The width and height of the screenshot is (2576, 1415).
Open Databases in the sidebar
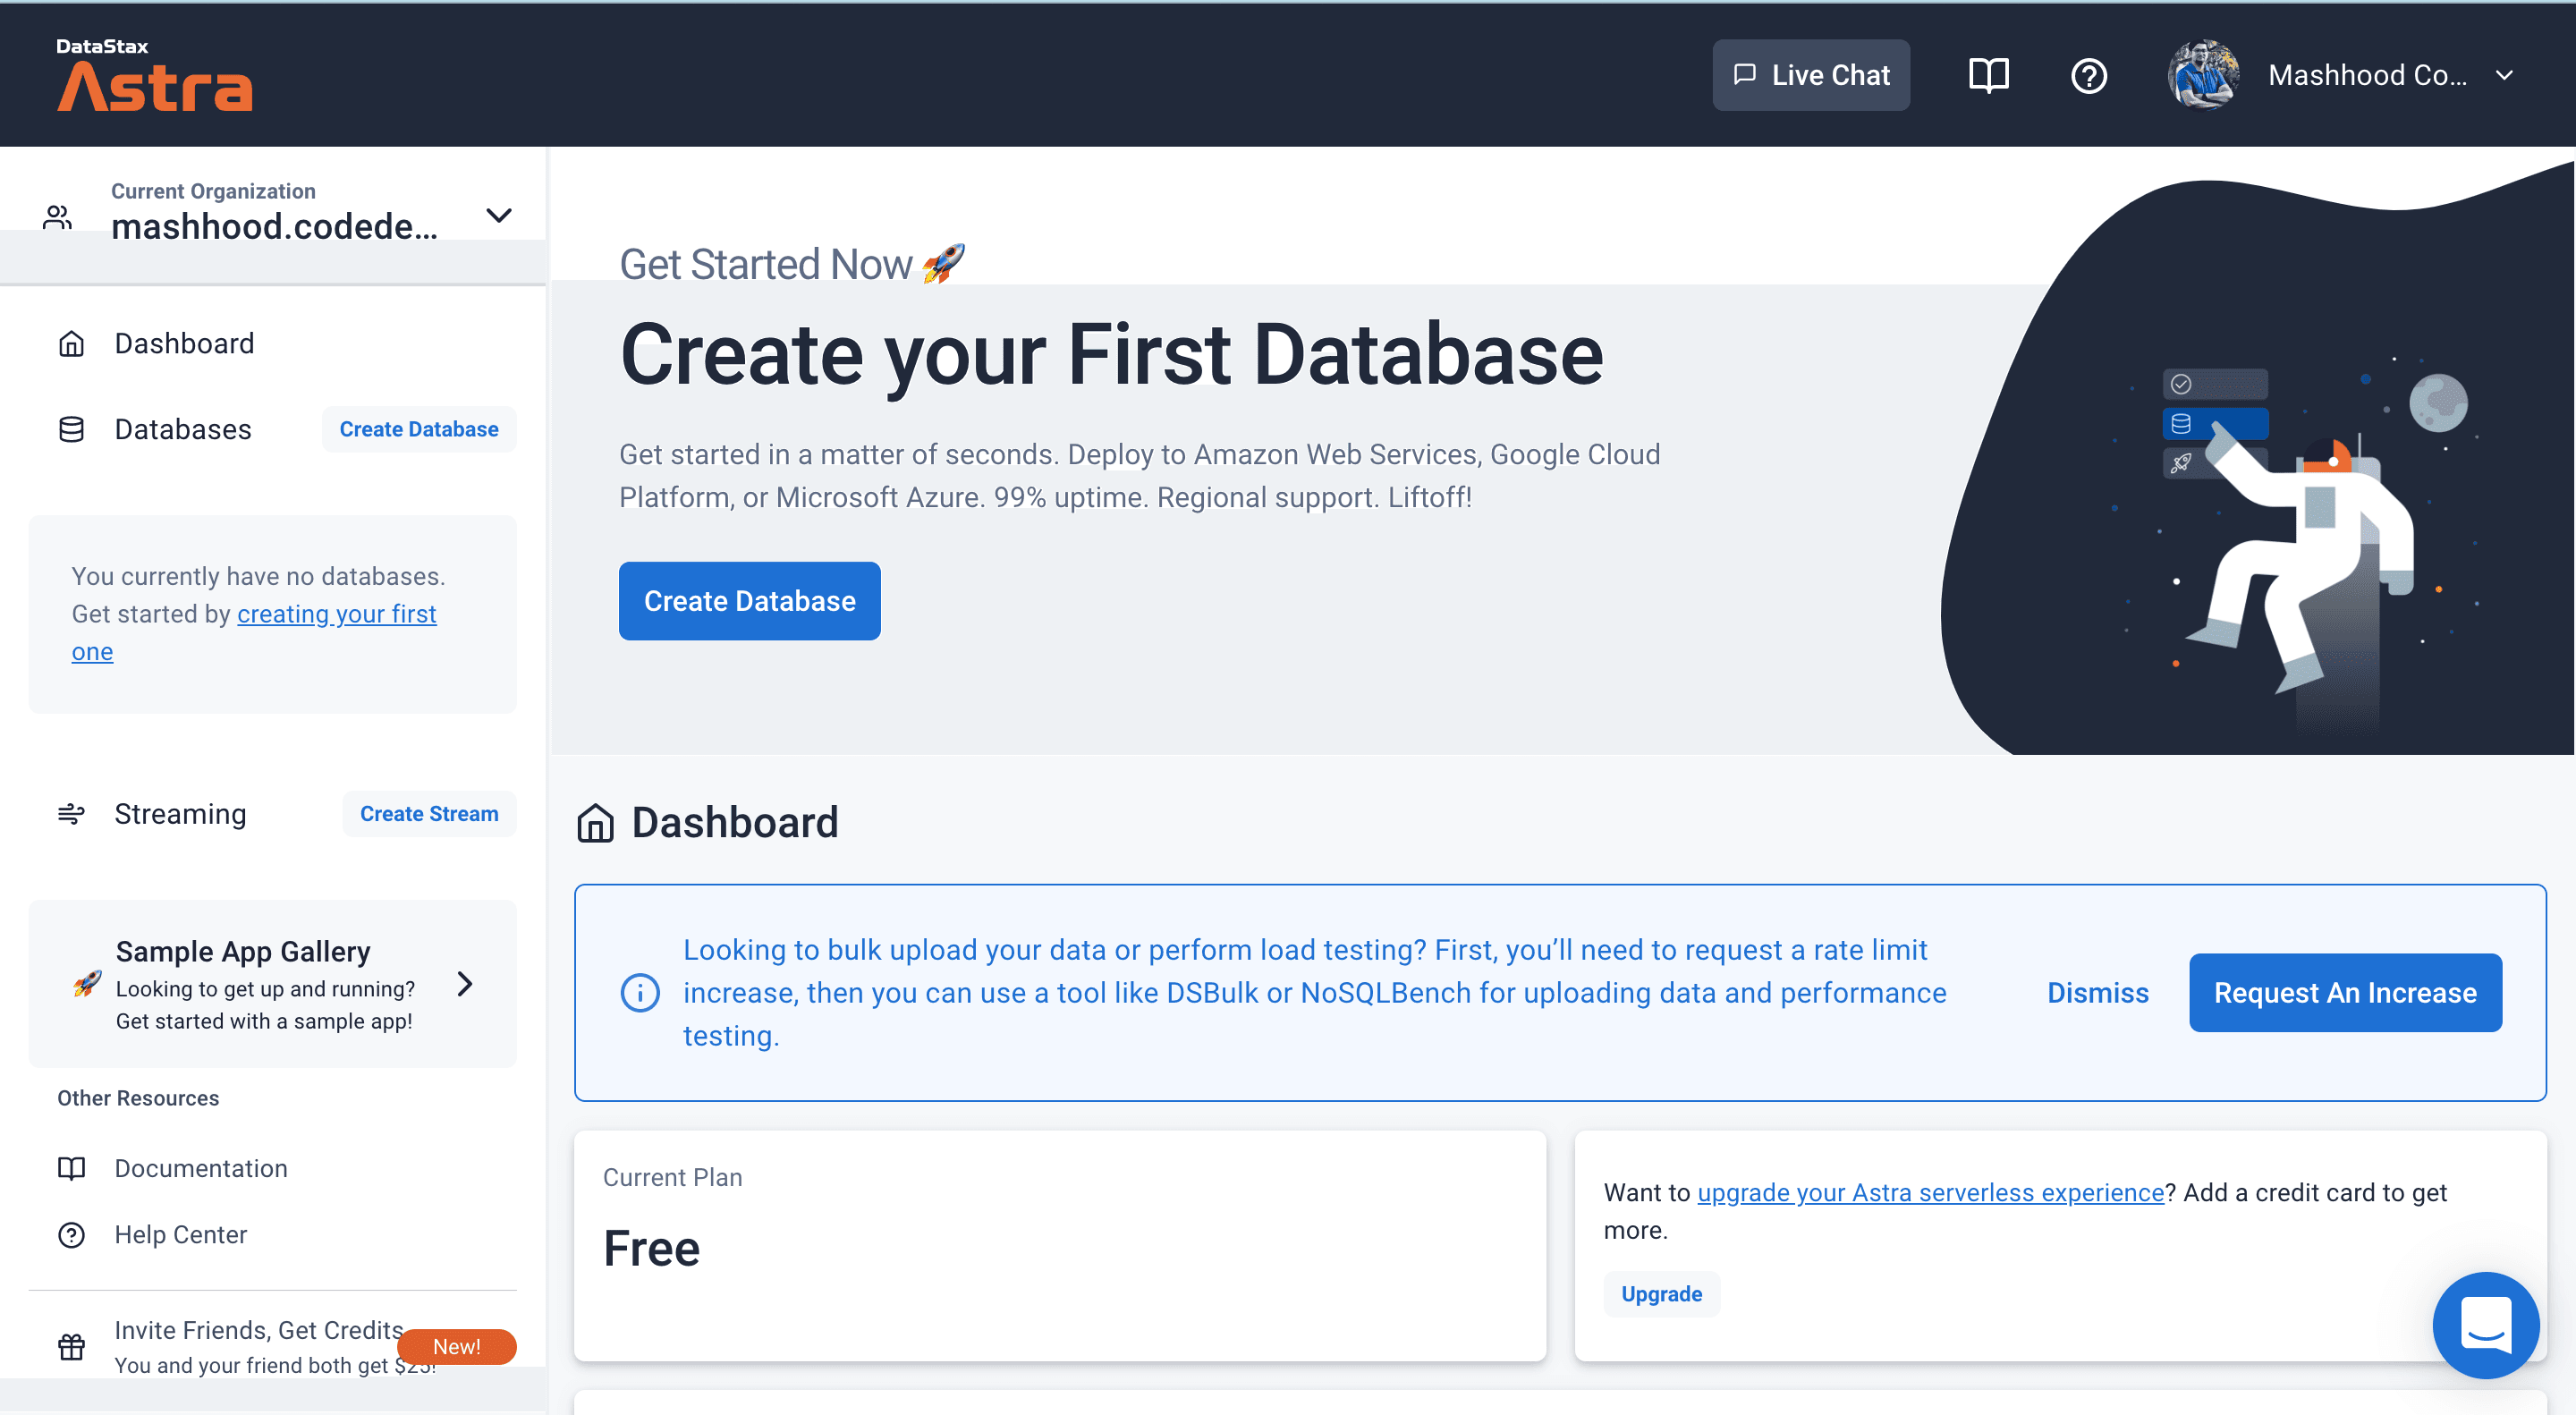tap(183, 429)
